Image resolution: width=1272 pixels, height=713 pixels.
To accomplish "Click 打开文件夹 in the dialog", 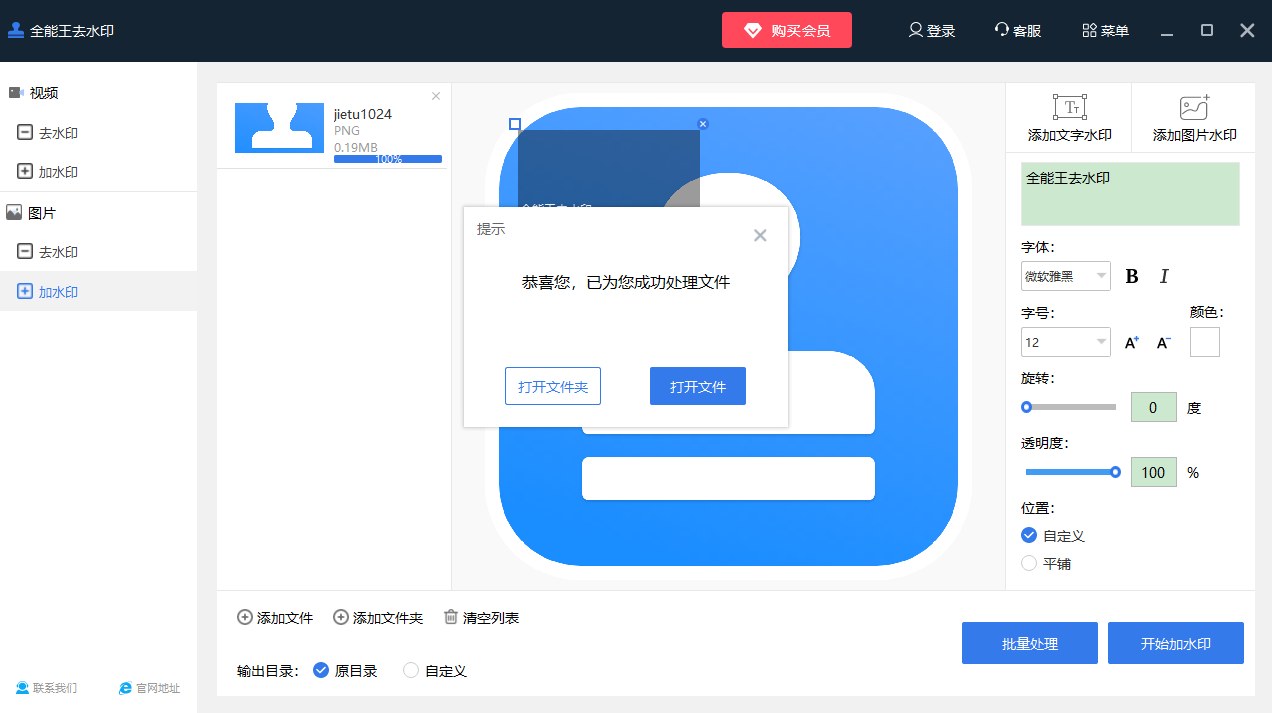I will pyautogui.click(x=553, y=386).
